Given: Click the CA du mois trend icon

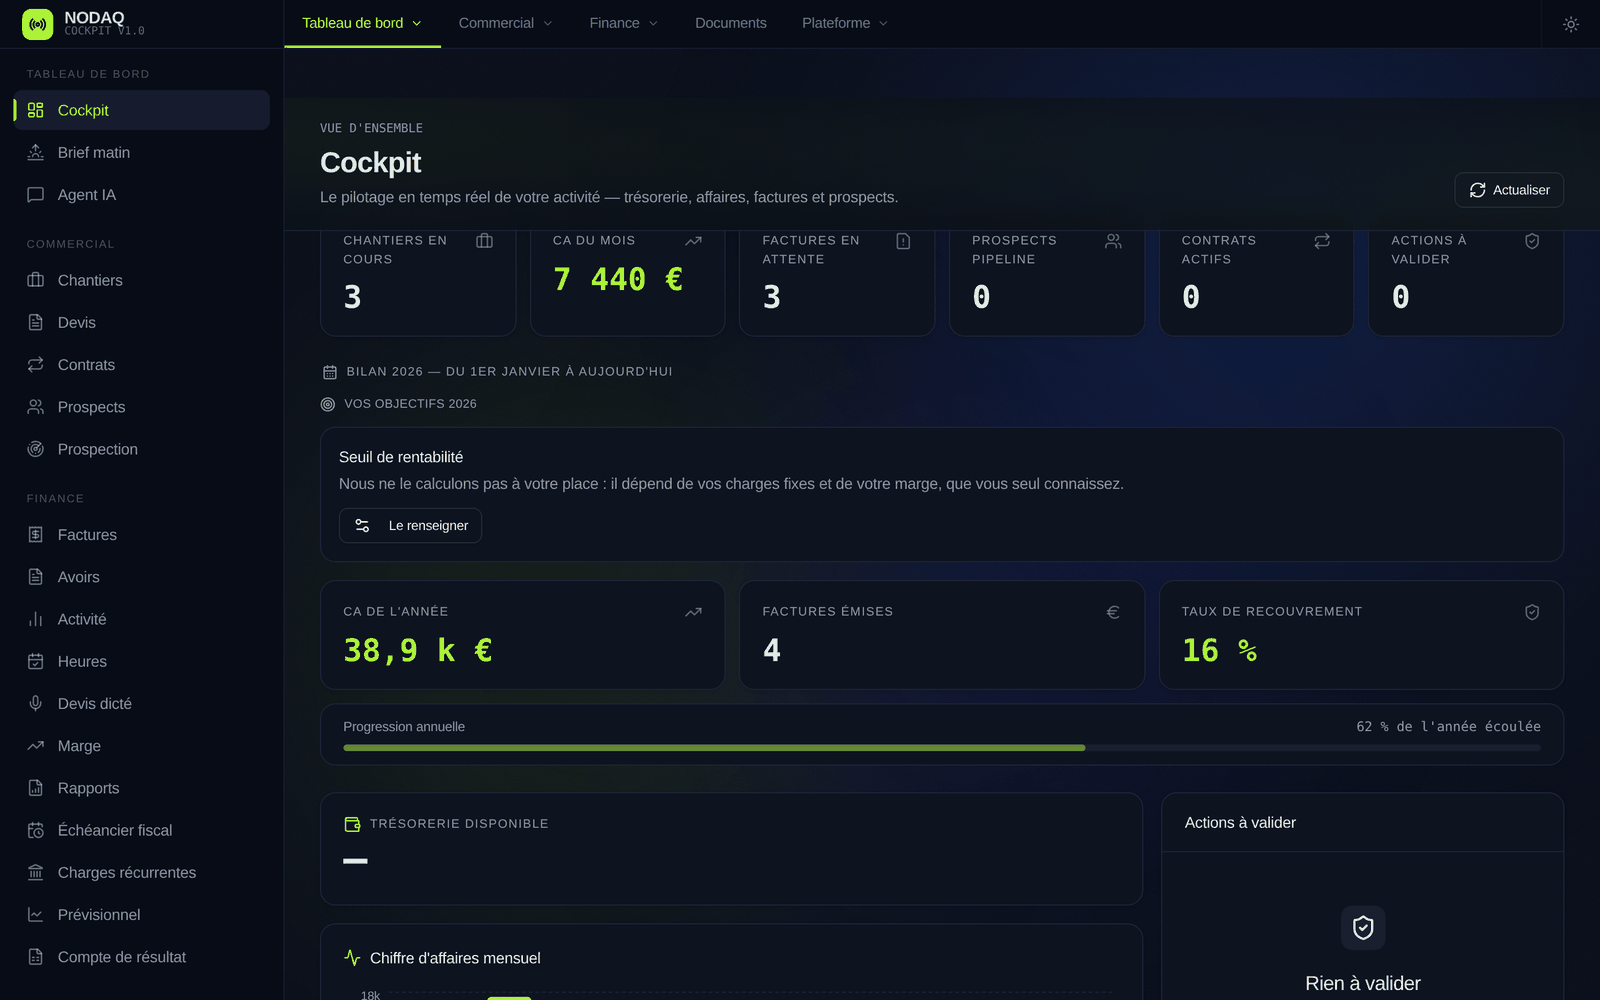Looking at the screenshot, I should 694,241.
